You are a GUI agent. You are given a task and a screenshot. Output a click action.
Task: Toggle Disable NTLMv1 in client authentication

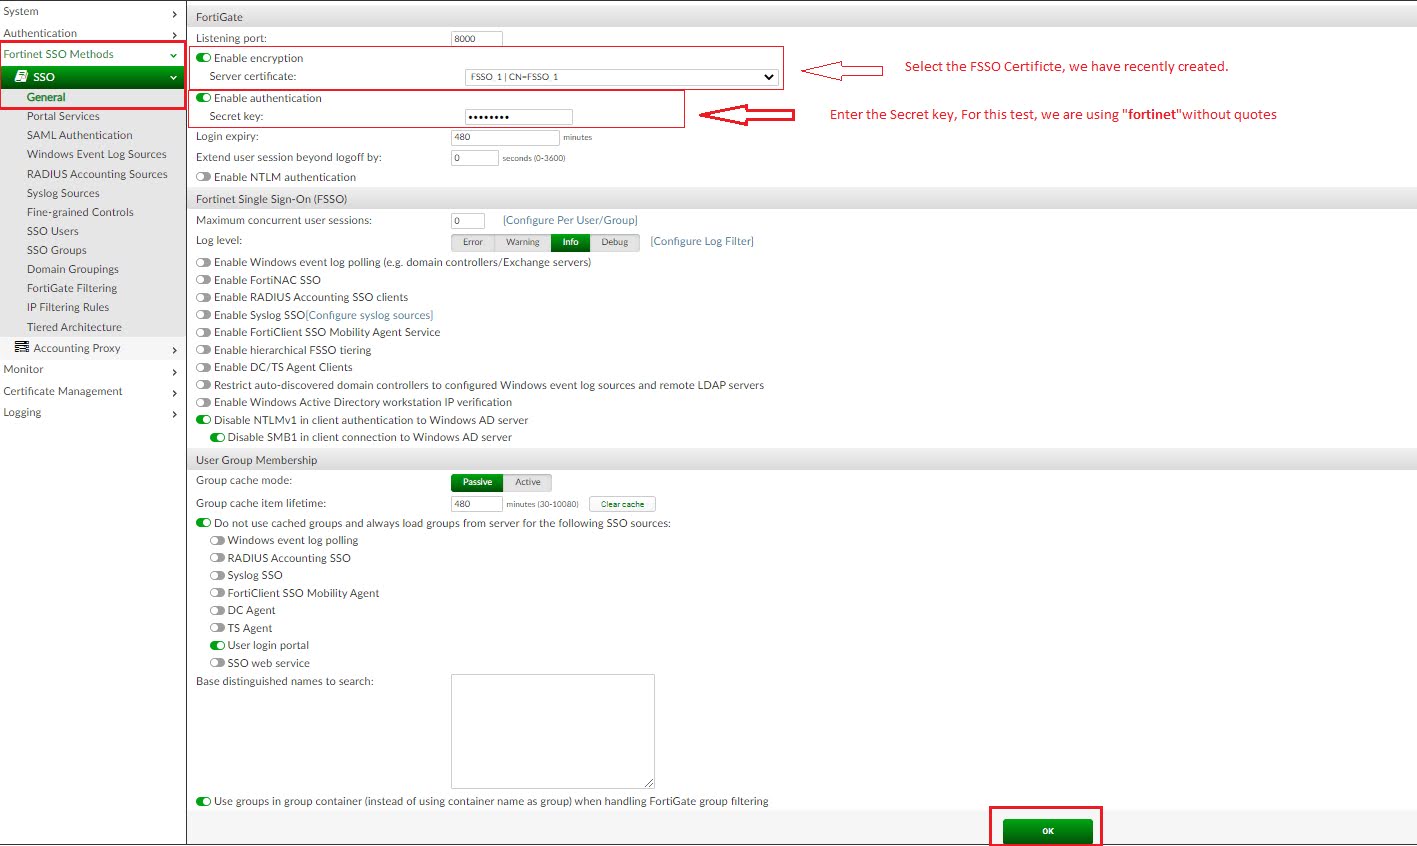pyautogui.click(x=204, y=420)
